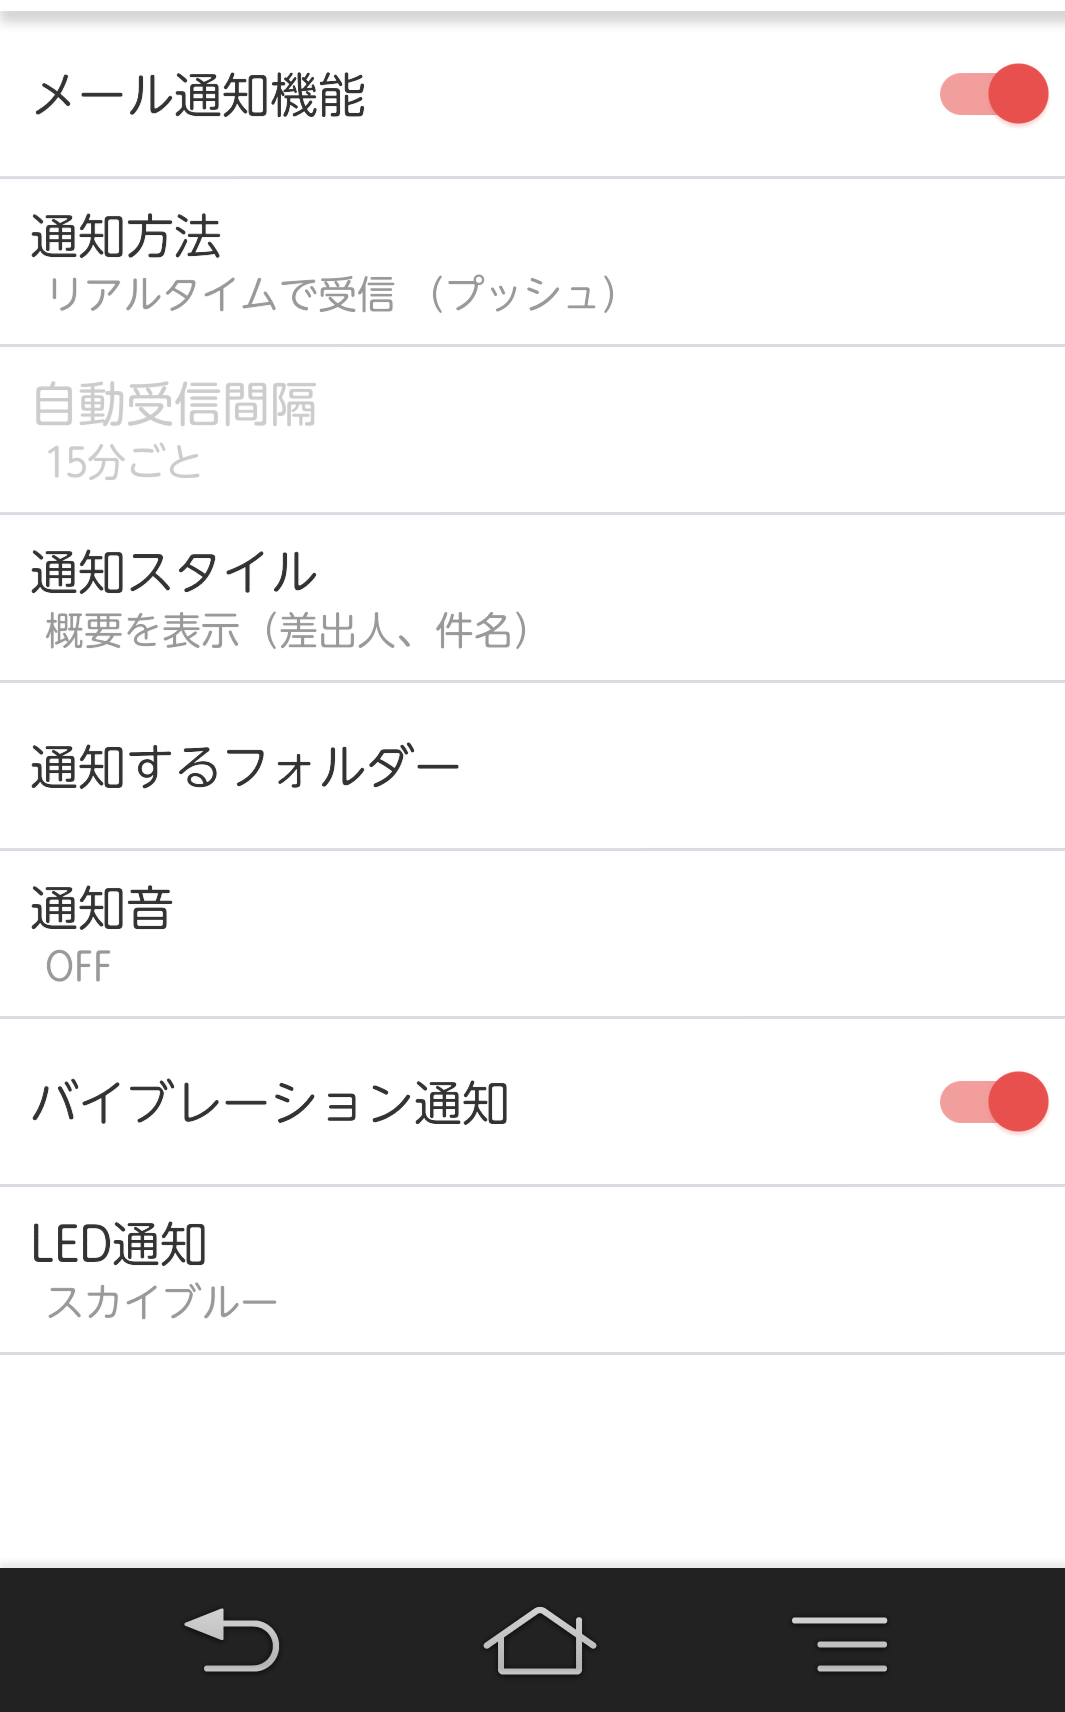The width and height of the screenshot is (1065, 1712).
Task: Tap the 通知方法 heading text
Action: (x=126, y=237)
